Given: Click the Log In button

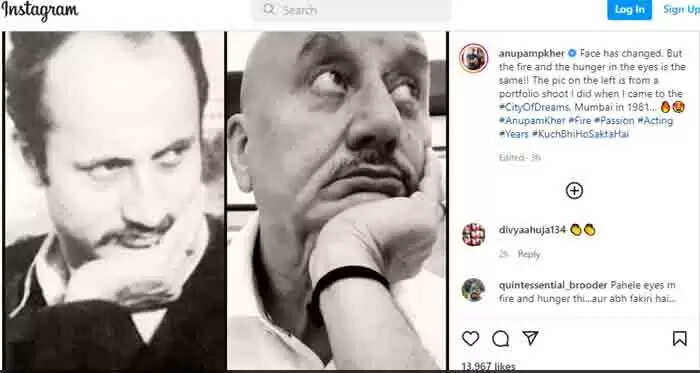Looking at the screenshot, I should [629, 9].
